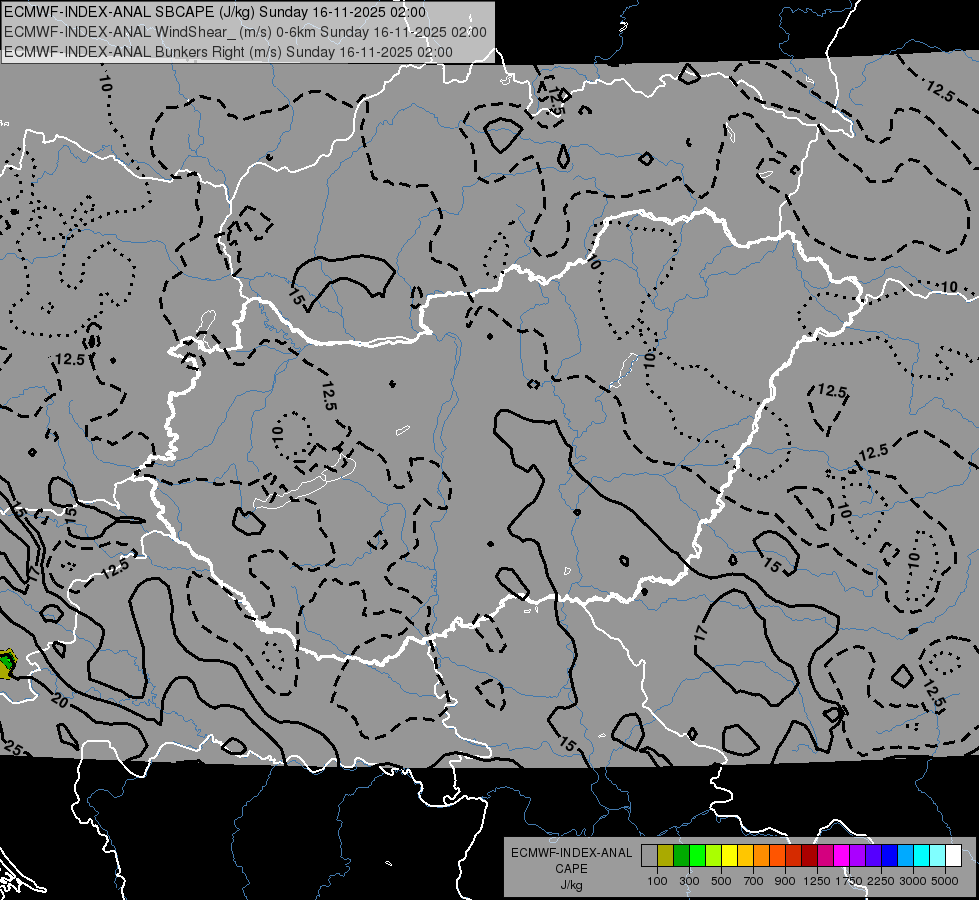Select the dark blue CAPE legend swatch
The height and width of the screenshot is (900, 979).
click(x=890, y=856)
